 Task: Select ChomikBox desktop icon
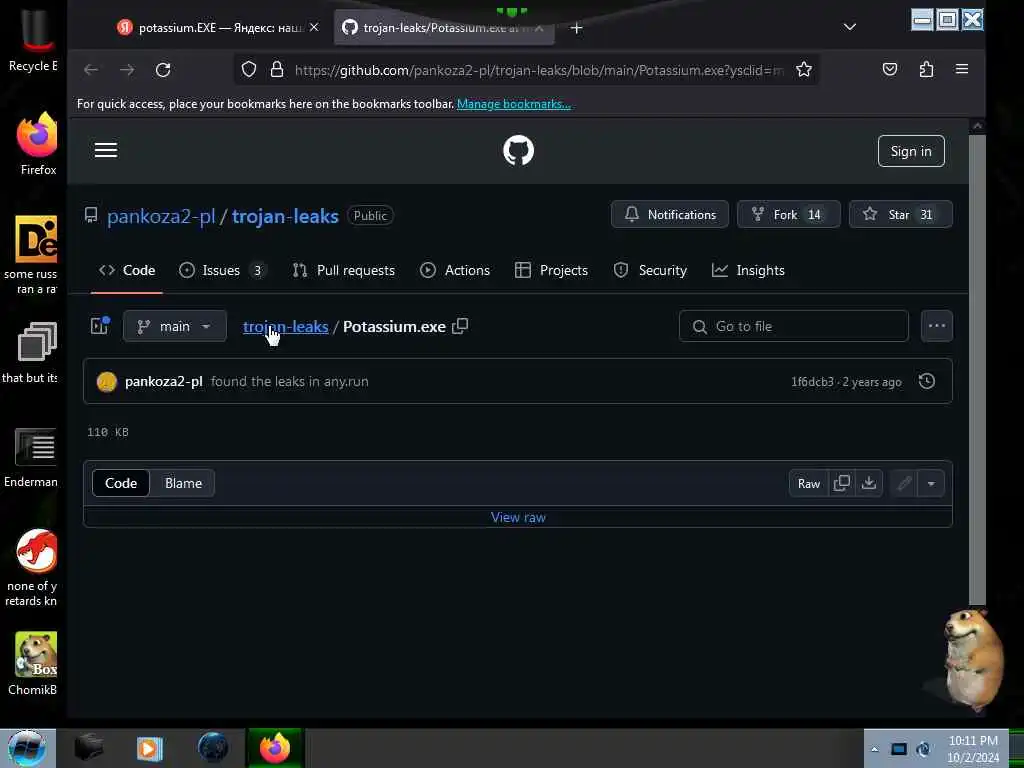click(x=34, y=664)
